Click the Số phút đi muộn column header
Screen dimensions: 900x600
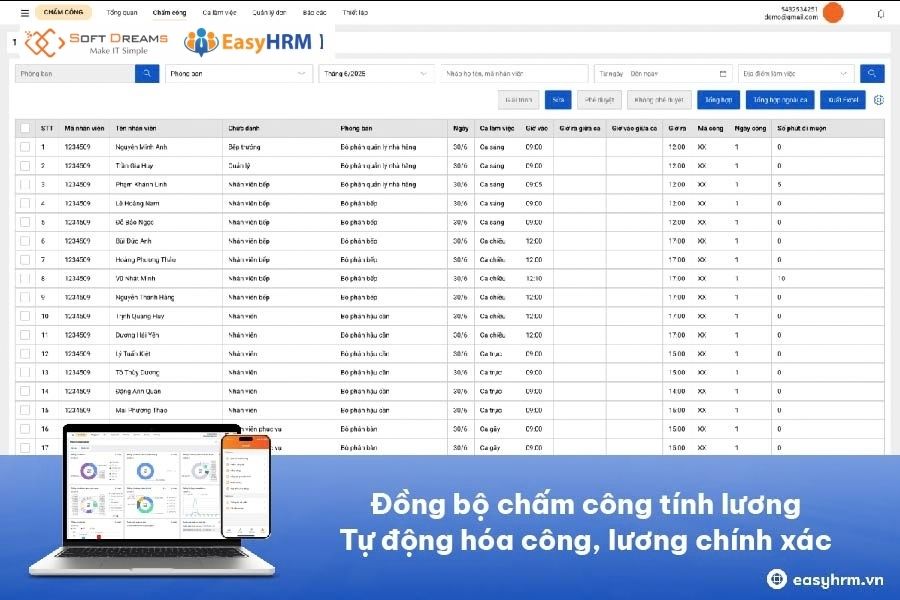[802, 129]
